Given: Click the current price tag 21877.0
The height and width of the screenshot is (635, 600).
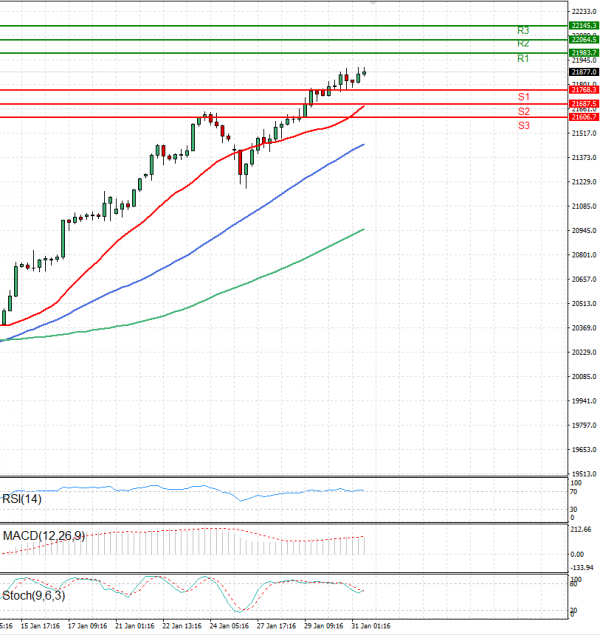Looking at the screenshot, I should pos(584,72).
